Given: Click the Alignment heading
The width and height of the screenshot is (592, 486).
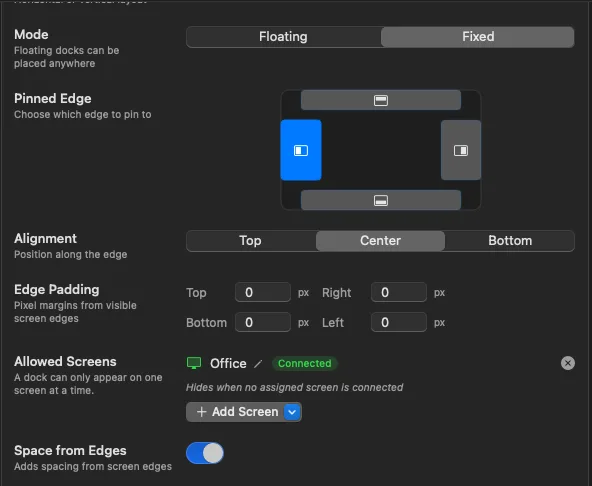Looking at the screenshot, I should click(x=45, y=239).
